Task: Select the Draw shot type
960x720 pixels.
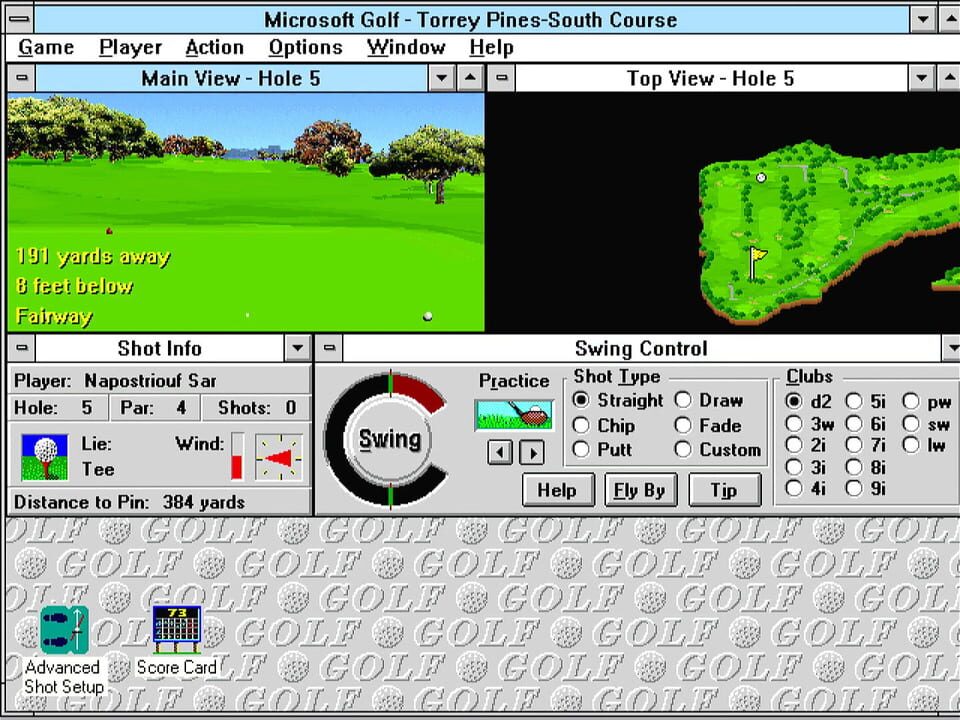Action: 683,400
